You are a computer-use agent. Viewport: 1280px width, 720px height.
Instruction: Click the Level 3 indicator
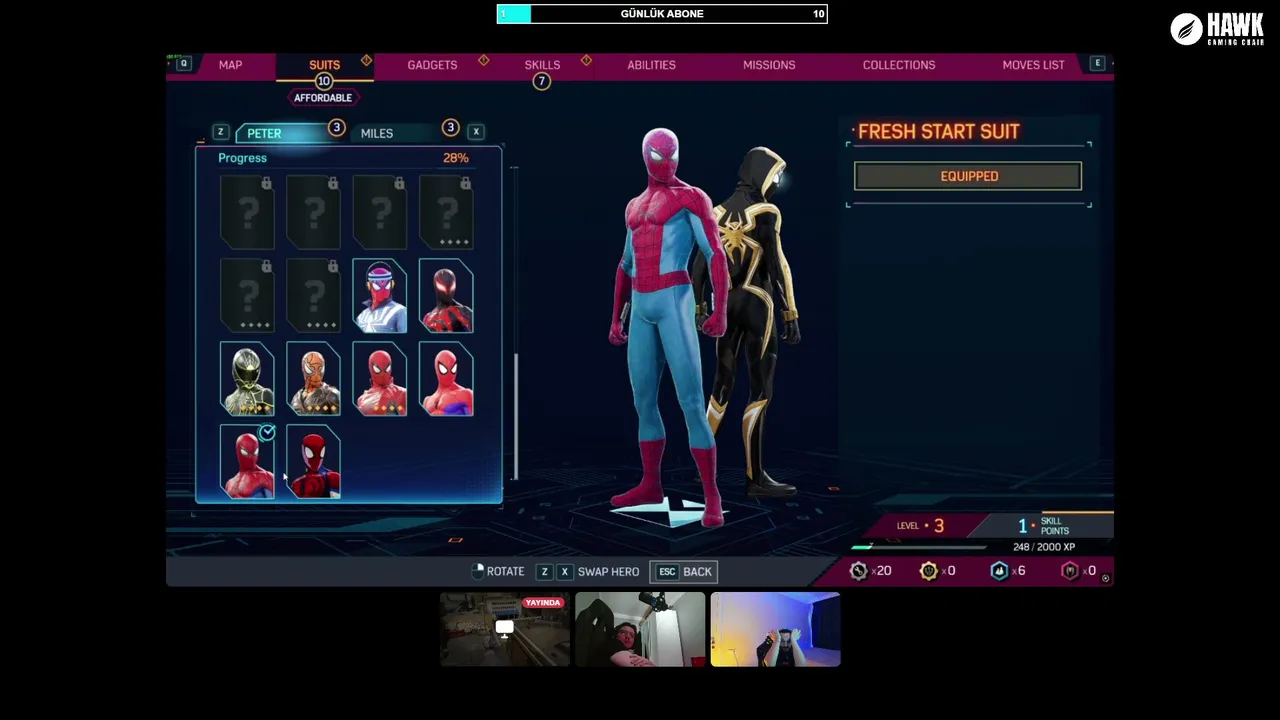click(x=920, y=526)
